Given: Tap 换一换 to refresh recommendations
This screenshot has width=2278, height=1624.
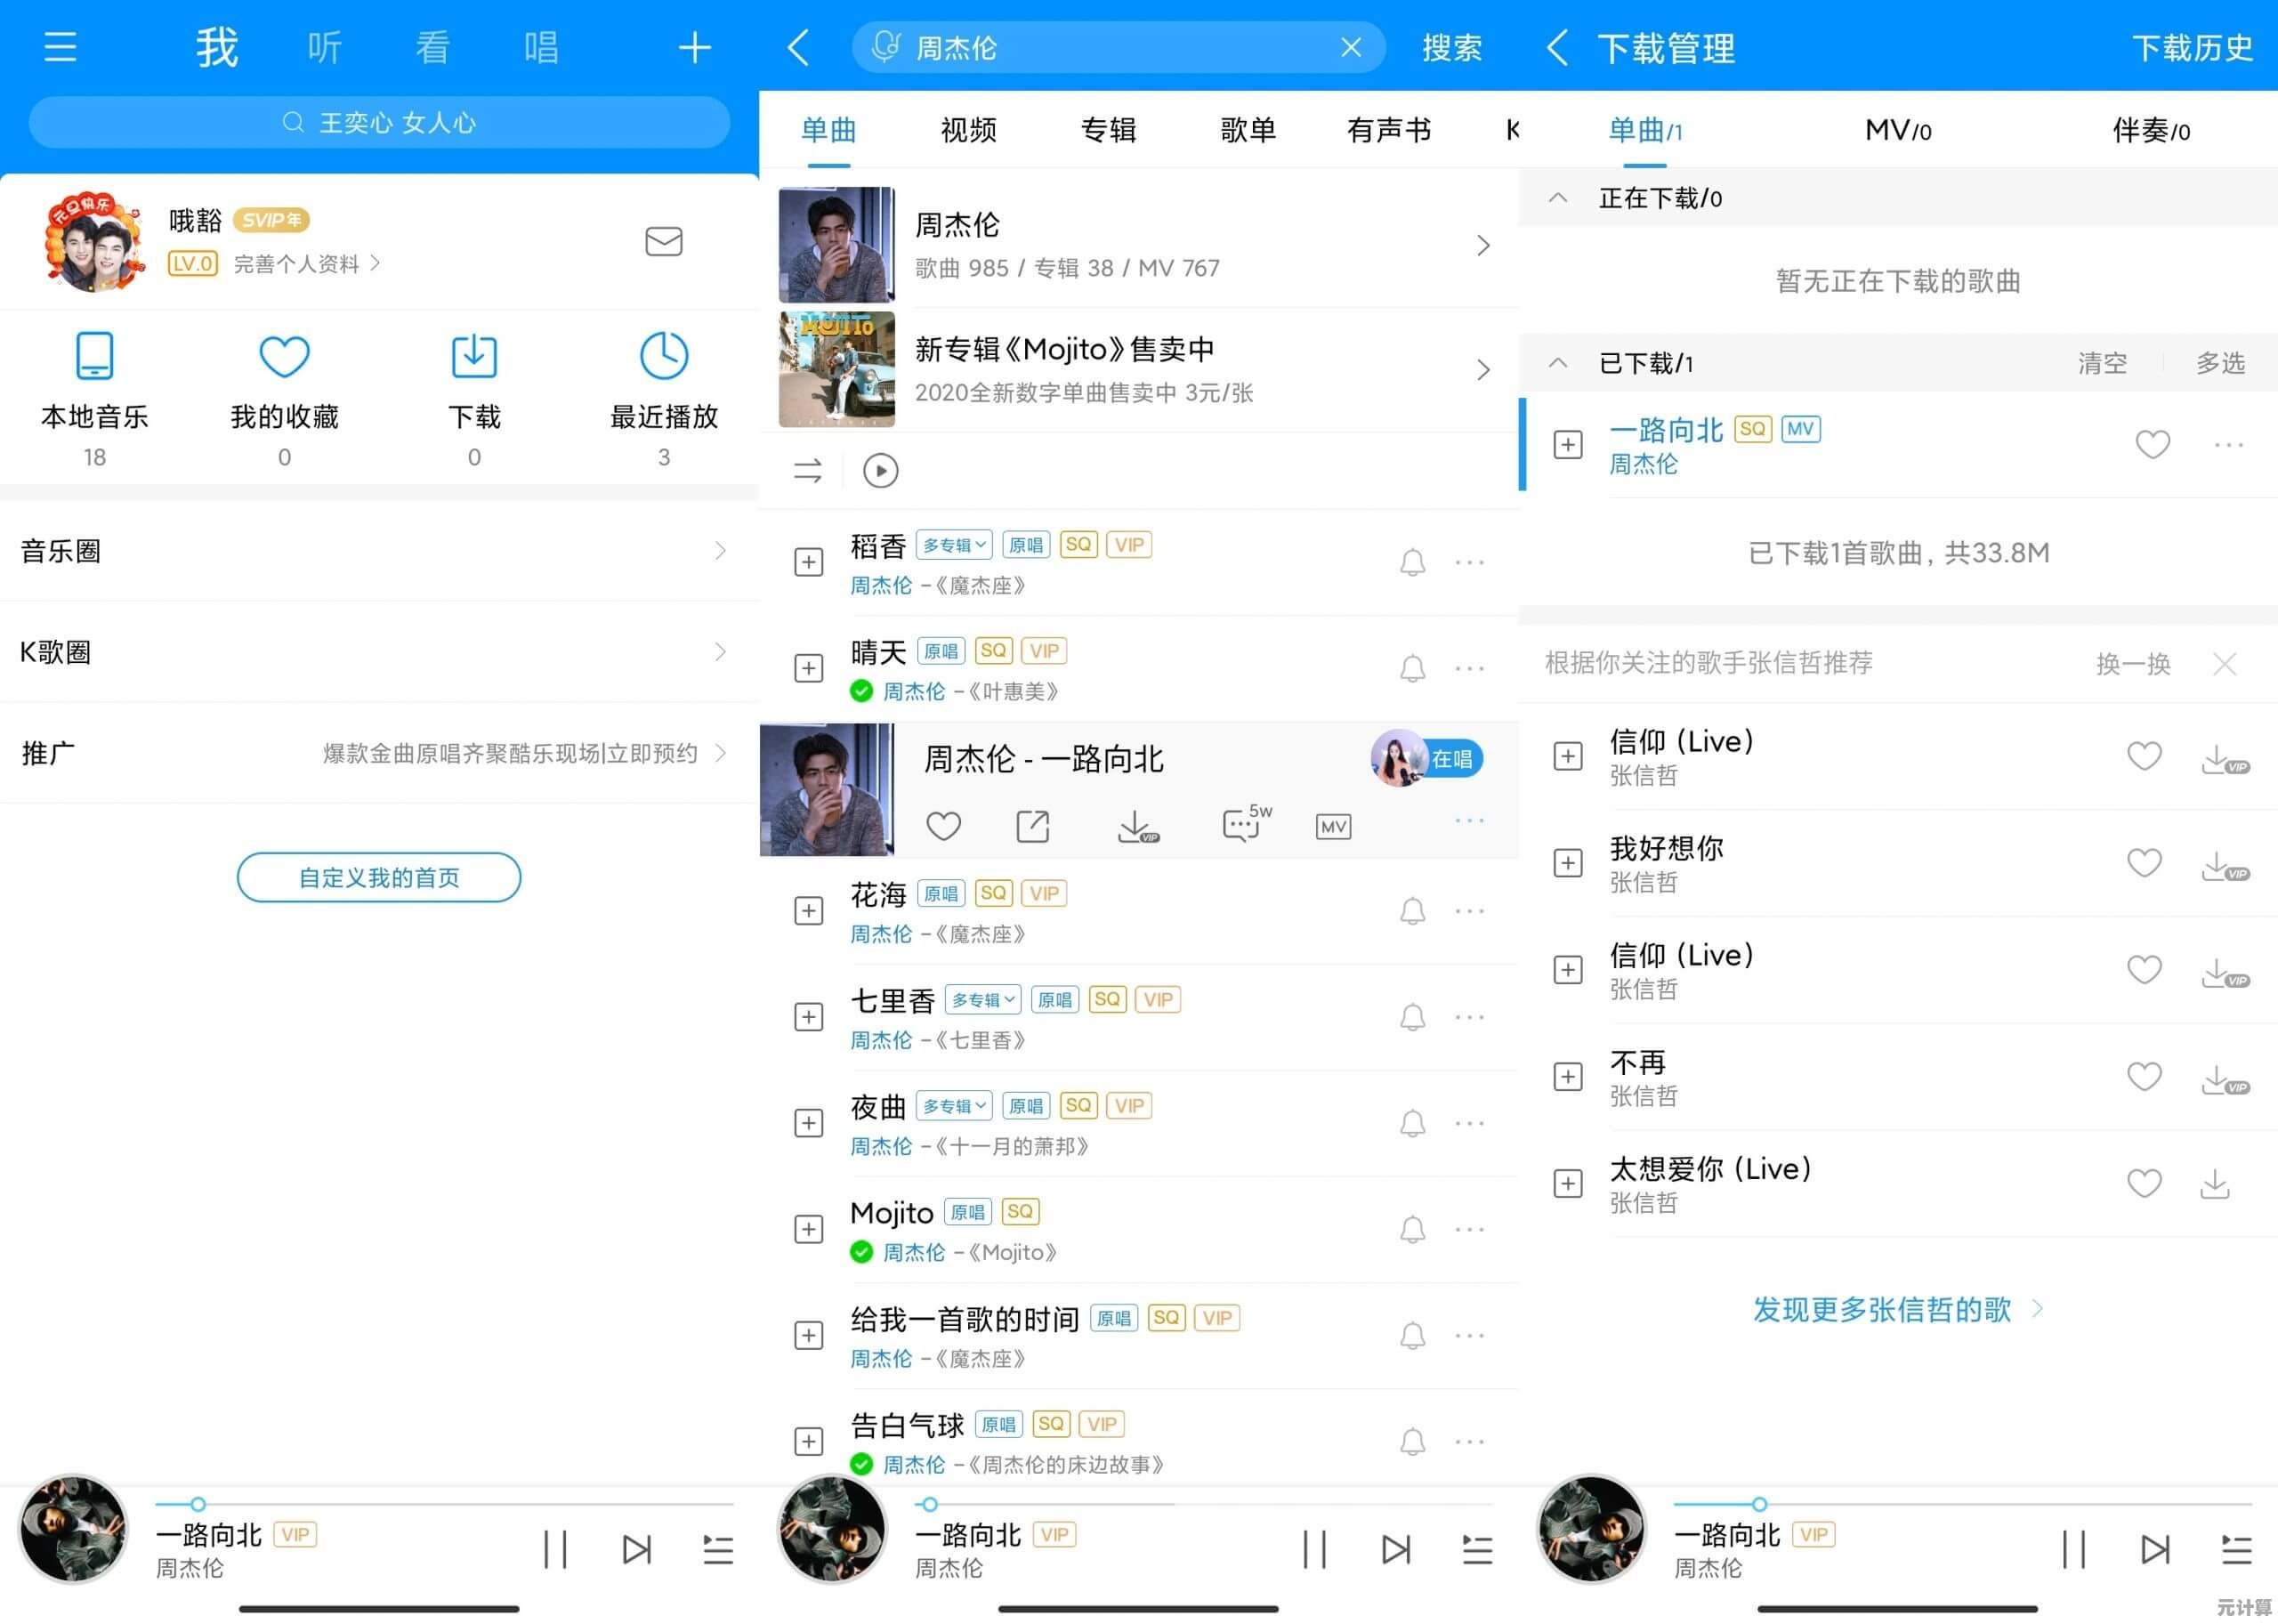Looking at the screenshot, I should [x=2132, y=663].
